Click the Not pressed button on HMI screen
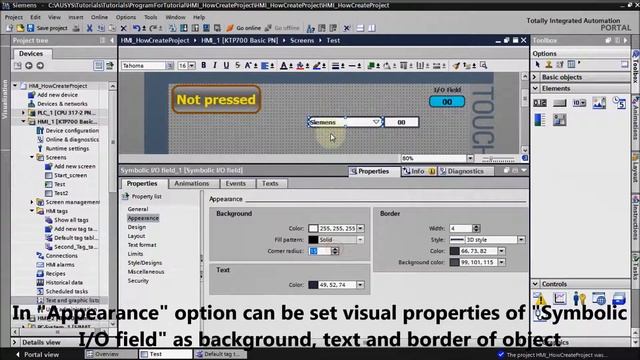 [x=216, y=99]
